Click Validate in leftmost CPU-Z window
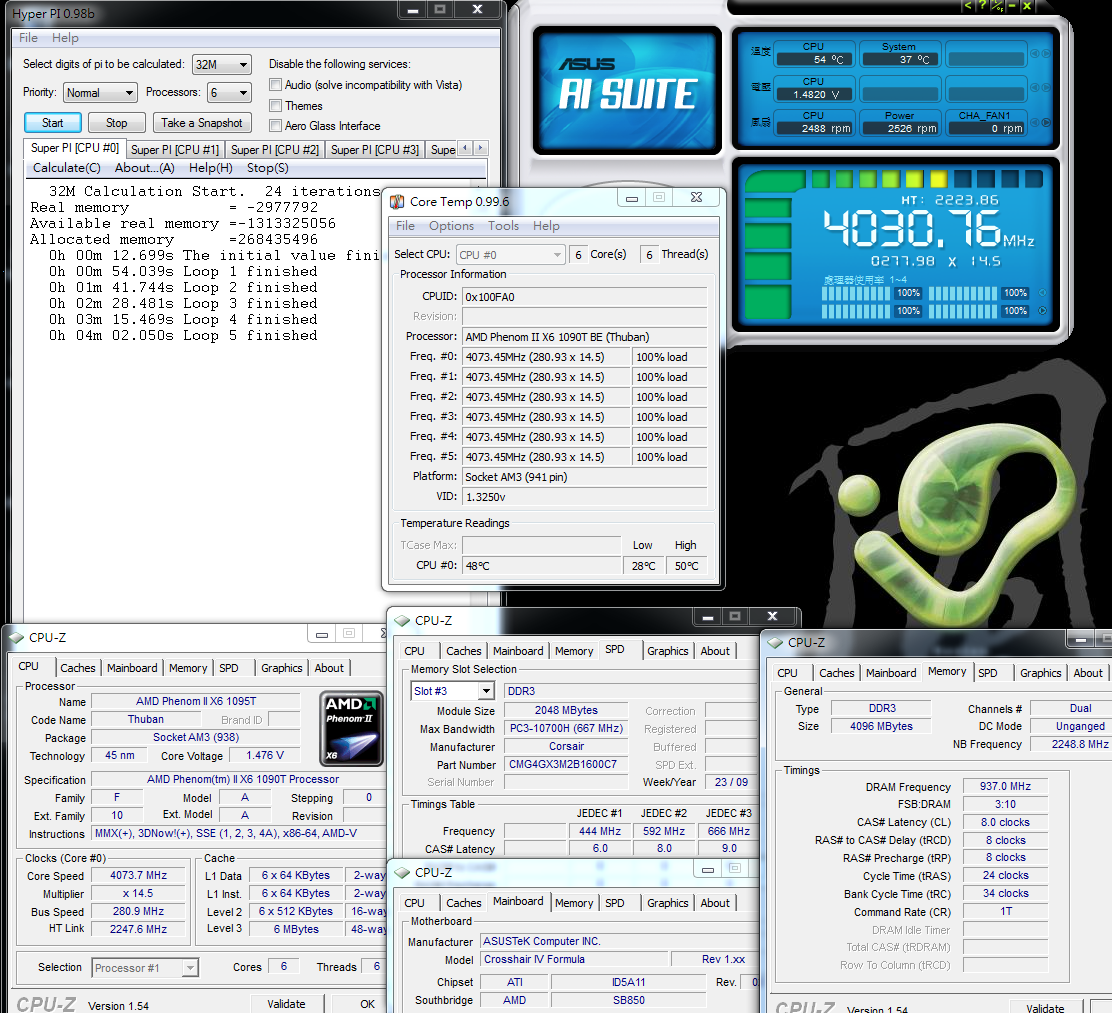Screen dimensions: 1112x1013 pyautogui.click(x=287, y=1004)
